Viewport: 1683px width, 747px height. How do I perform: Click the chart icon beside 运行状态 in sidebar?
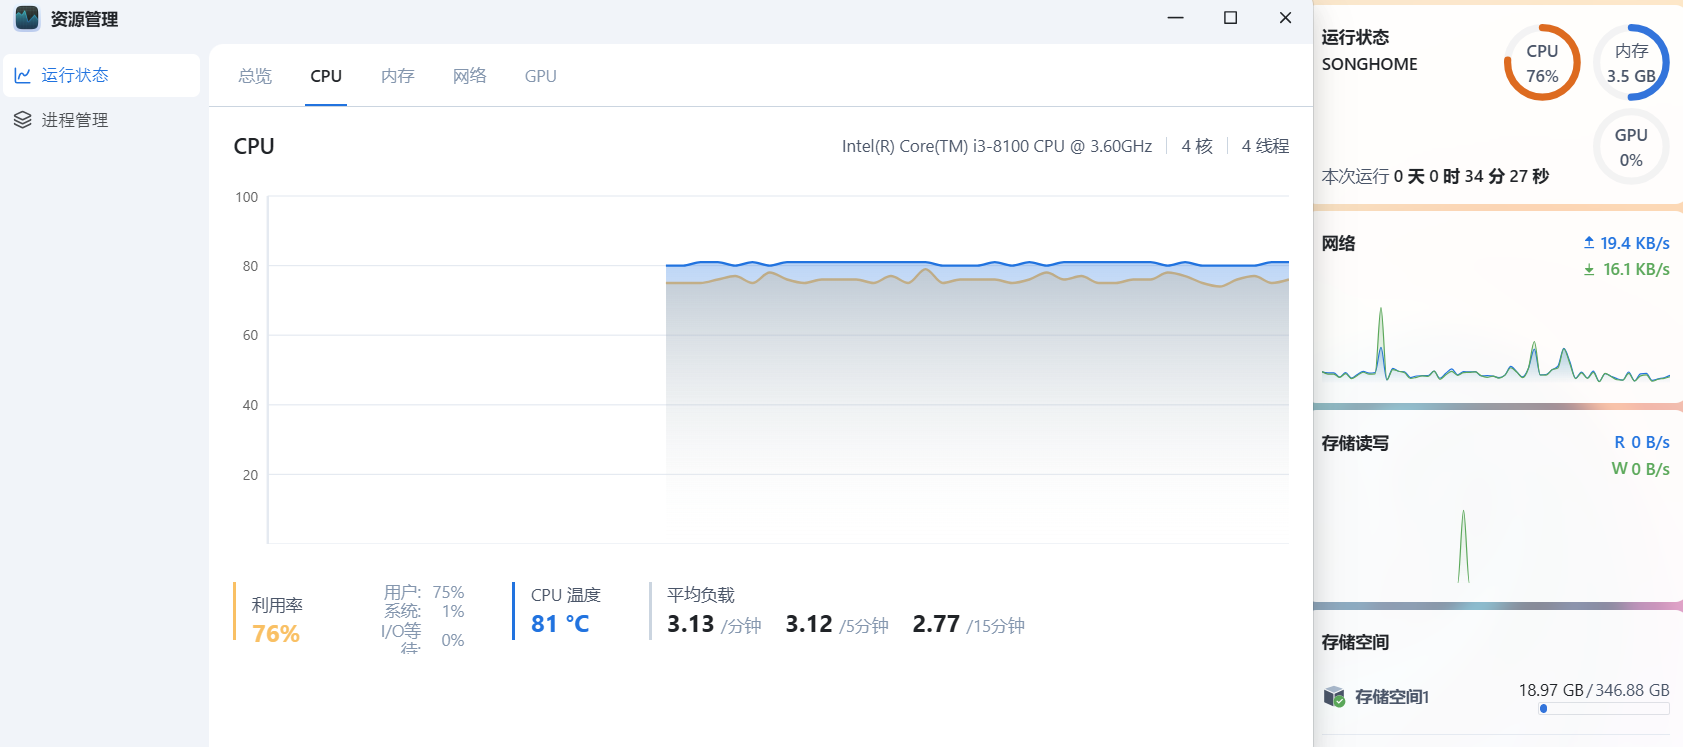pos(23,75)
